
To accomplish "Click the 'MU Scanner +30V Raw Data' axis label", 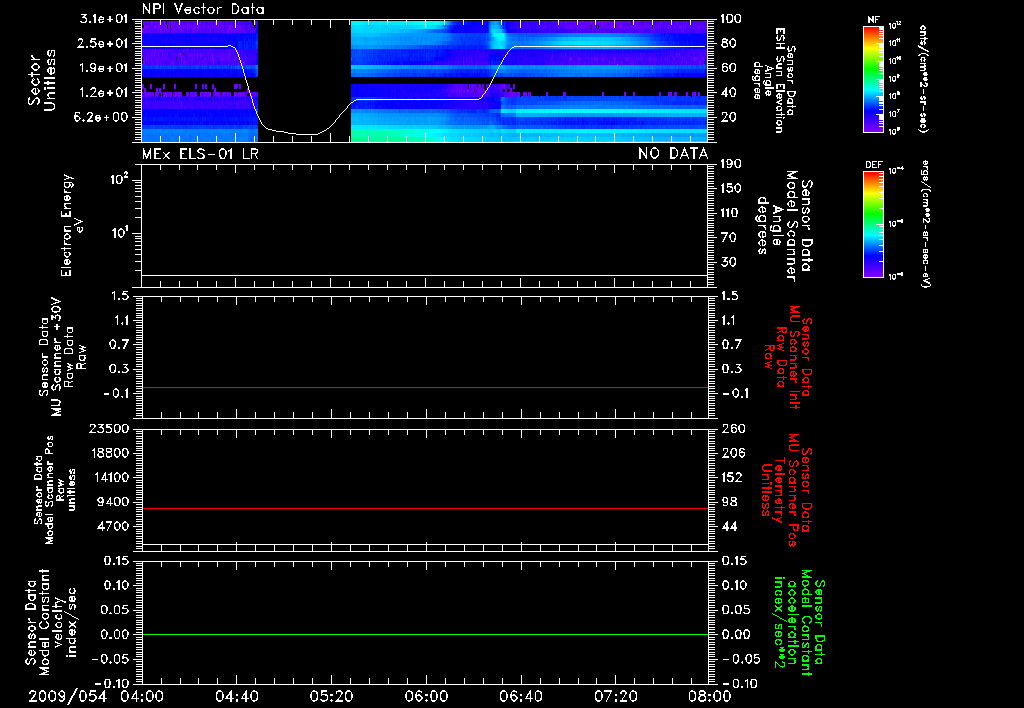I will [x=63, y=357].
